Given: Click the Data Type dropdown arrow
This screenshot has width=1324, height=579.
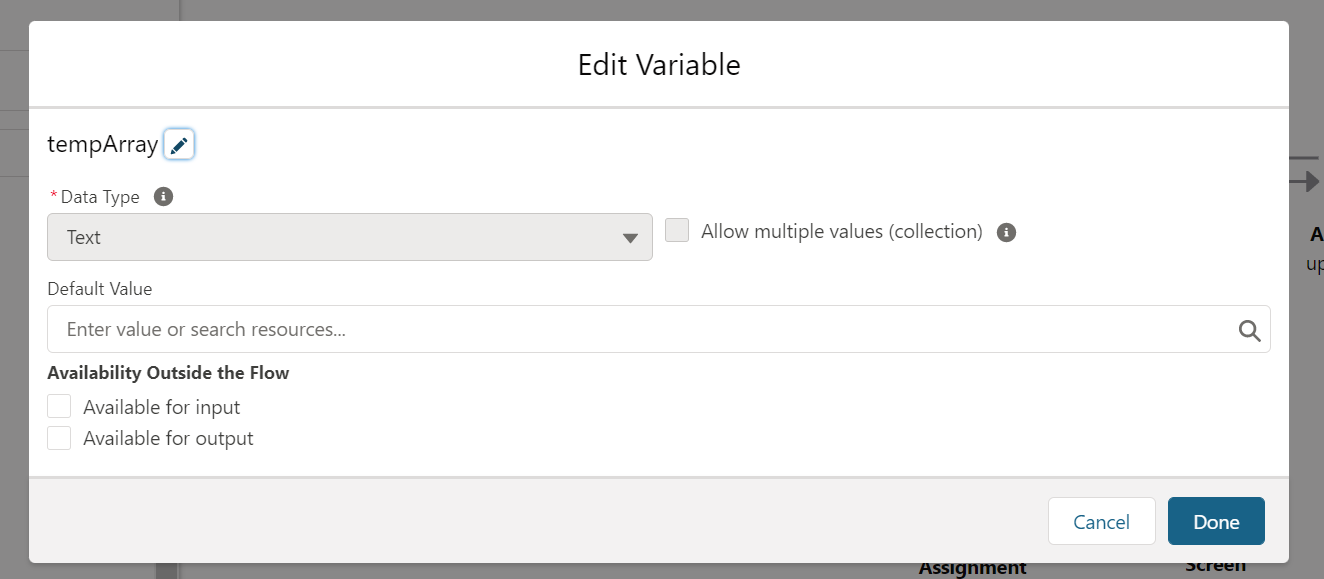Looking at the screenshot, I should (x=630, y=238).
